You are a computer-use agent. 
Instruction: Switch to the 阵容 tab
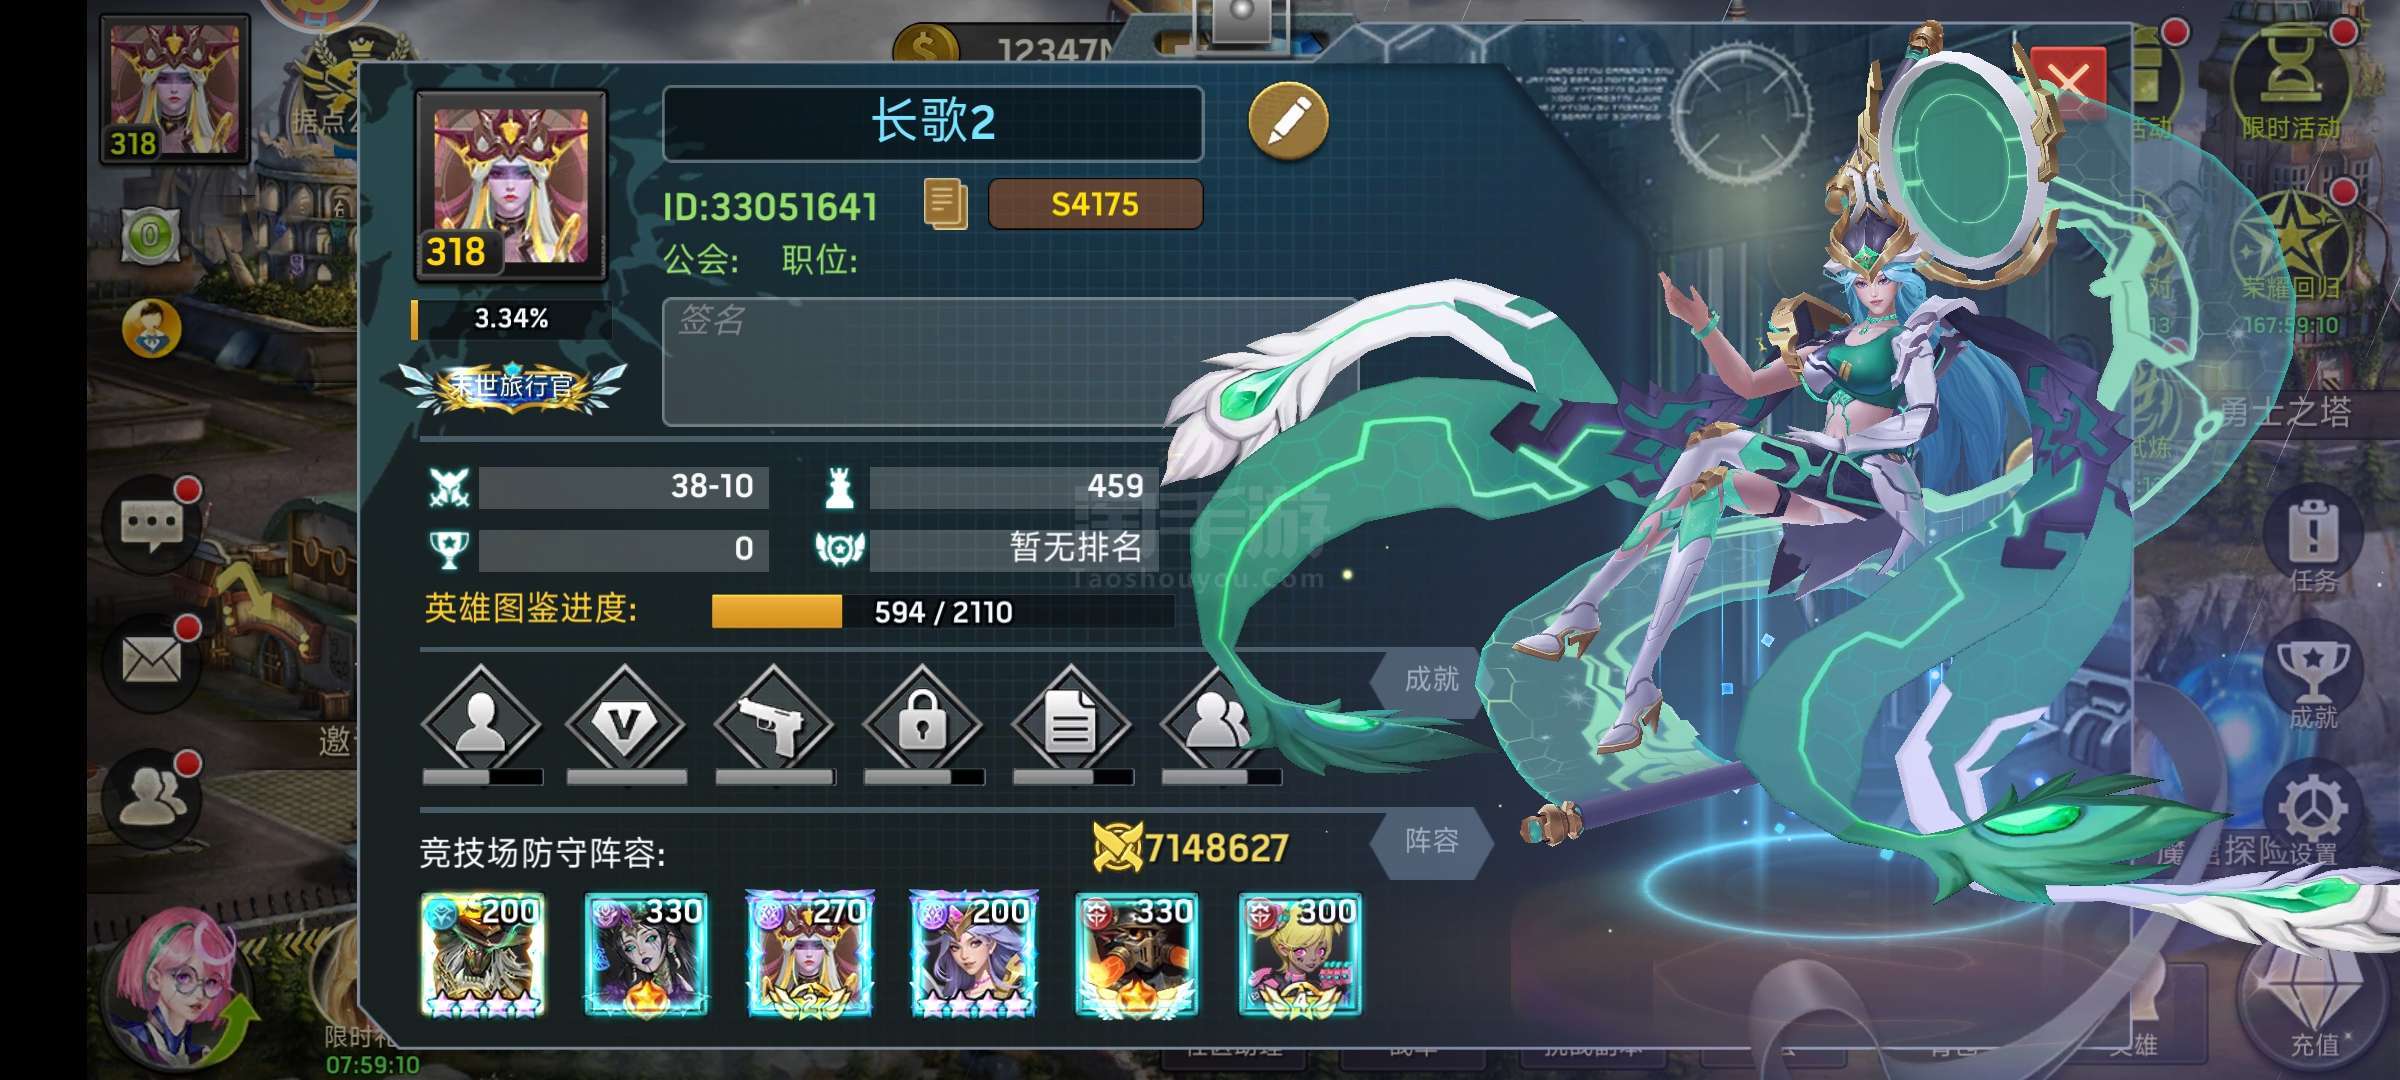1431,841
